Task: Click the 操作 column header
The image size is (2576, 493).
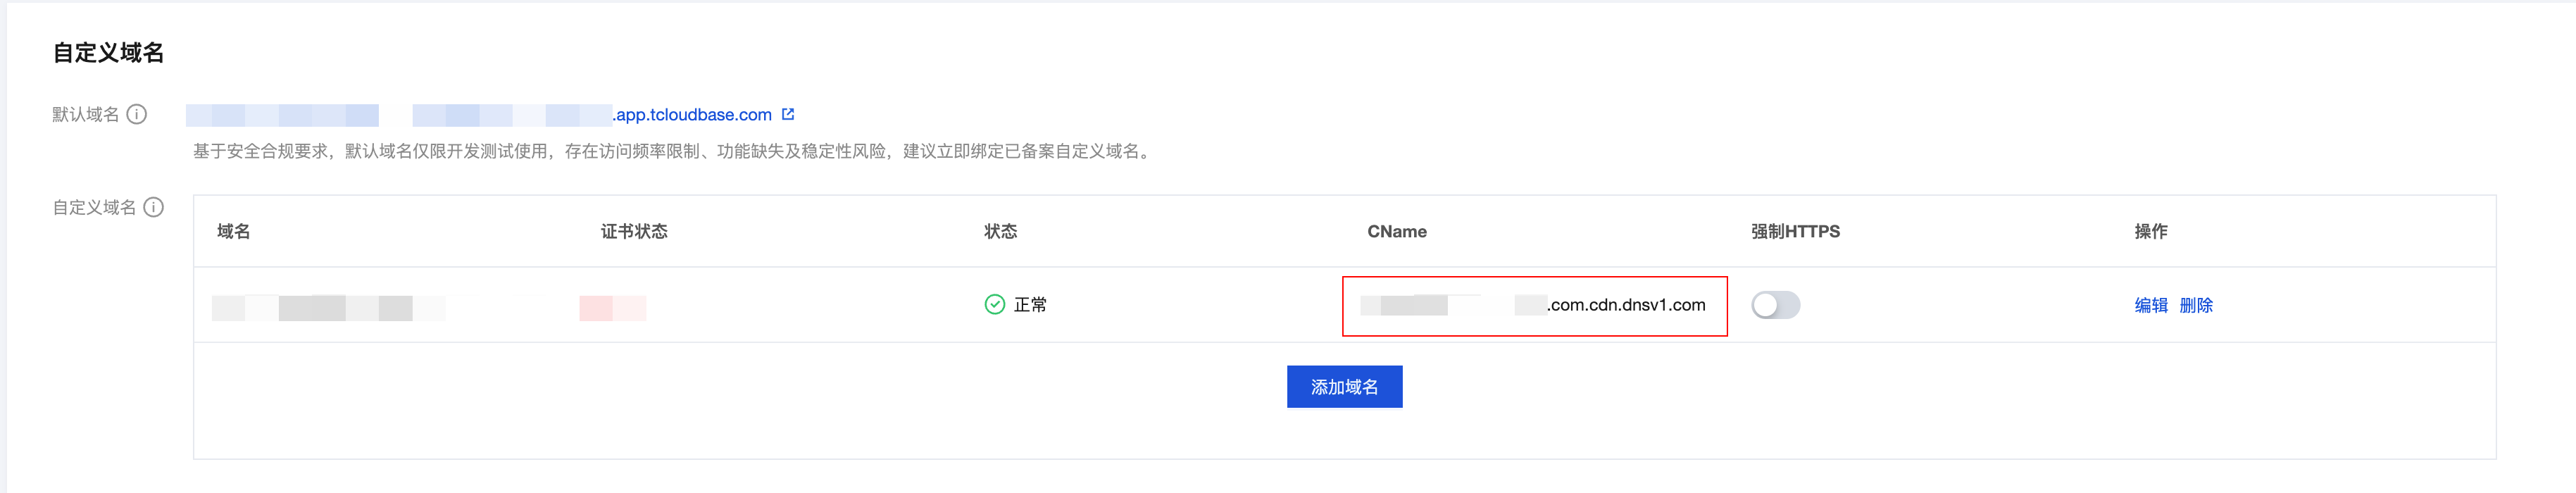Action: tap(2151, 232)
